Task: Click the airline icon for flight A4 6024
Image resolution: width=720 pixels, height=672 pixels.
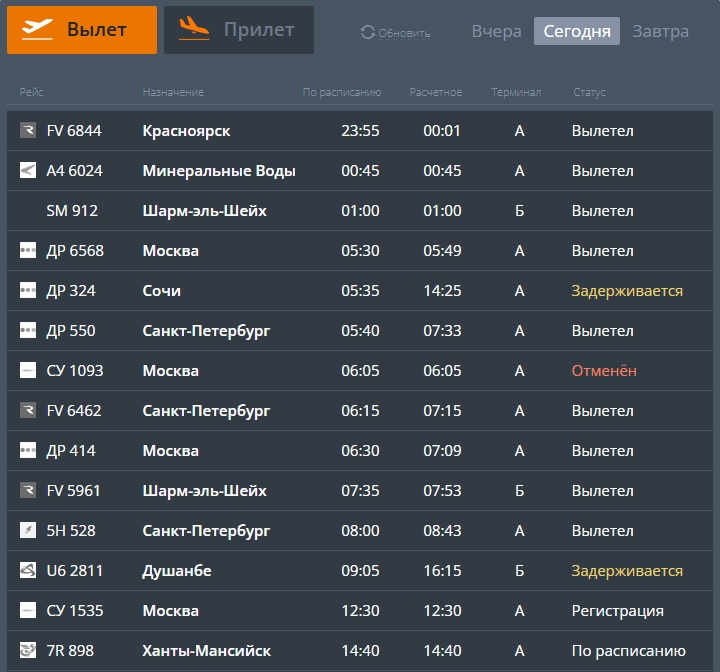Action: pos(28,171)
